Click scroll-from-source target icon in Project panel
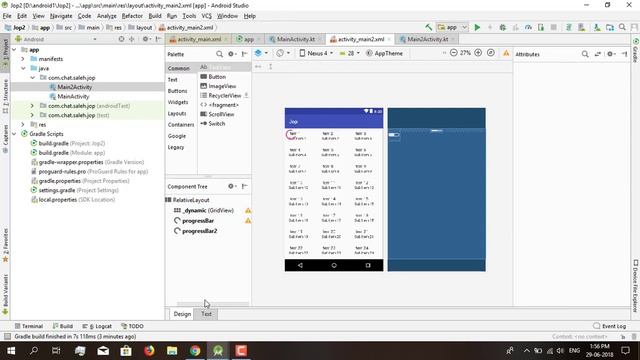This screenshot has height=360, width=640. 121,39
